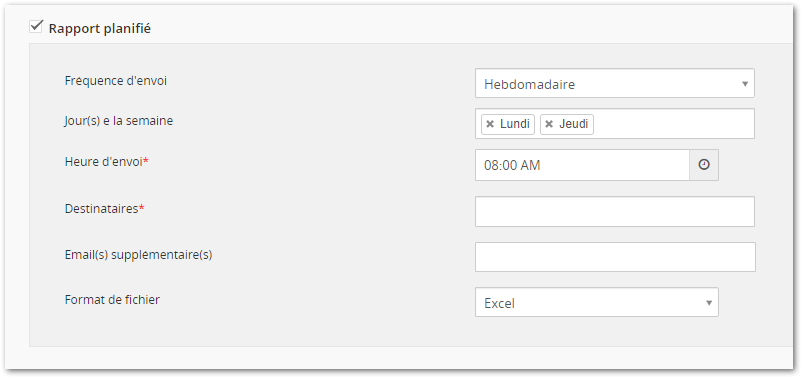Image resolution: width=802 pixels, height=378 pixels.
Task: Click into the Destinataires field
Action: coord(614,211)
